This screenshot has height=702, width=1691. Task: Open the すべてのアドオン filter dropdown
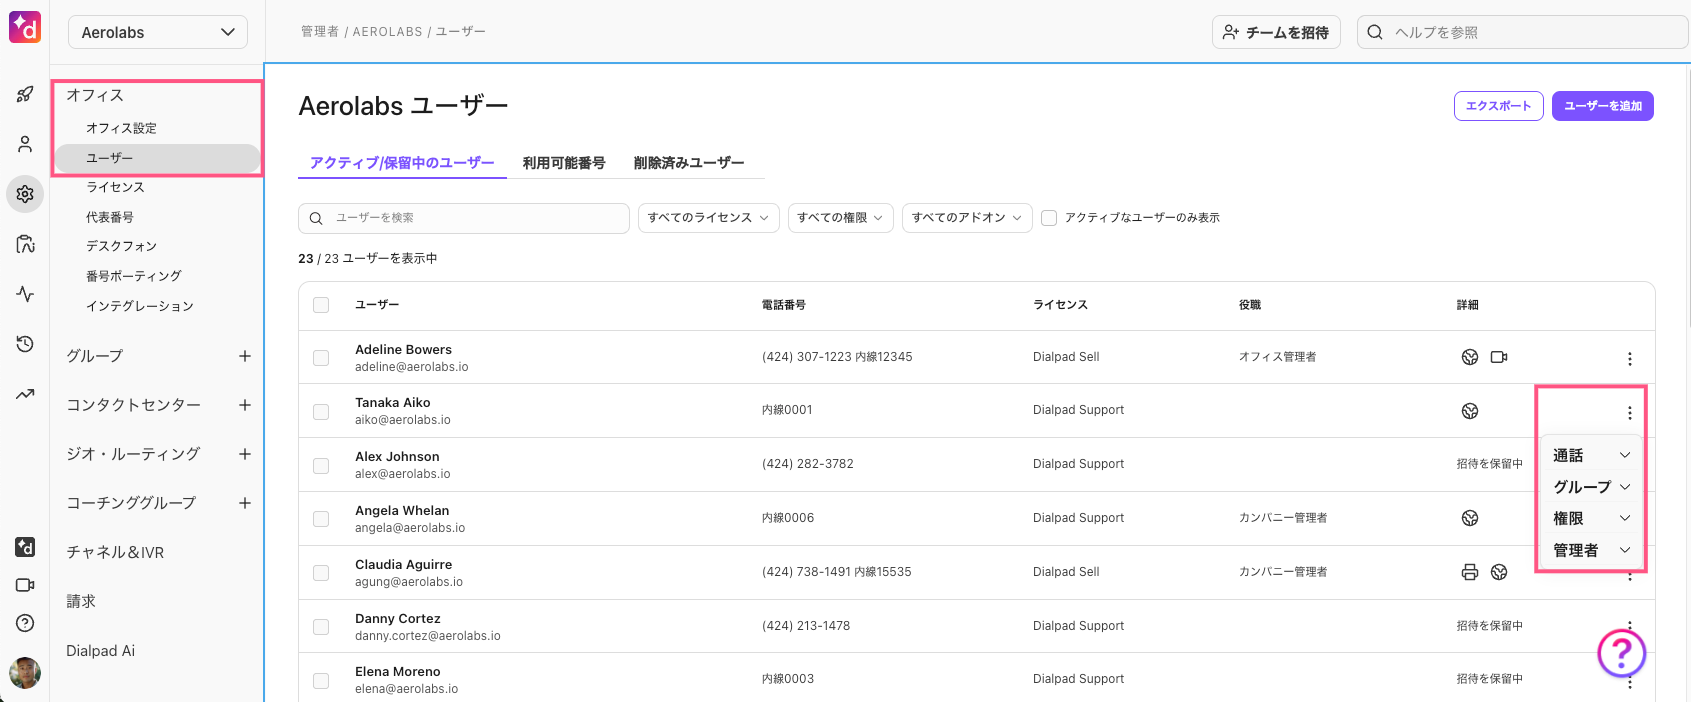[x=967, y=218]
